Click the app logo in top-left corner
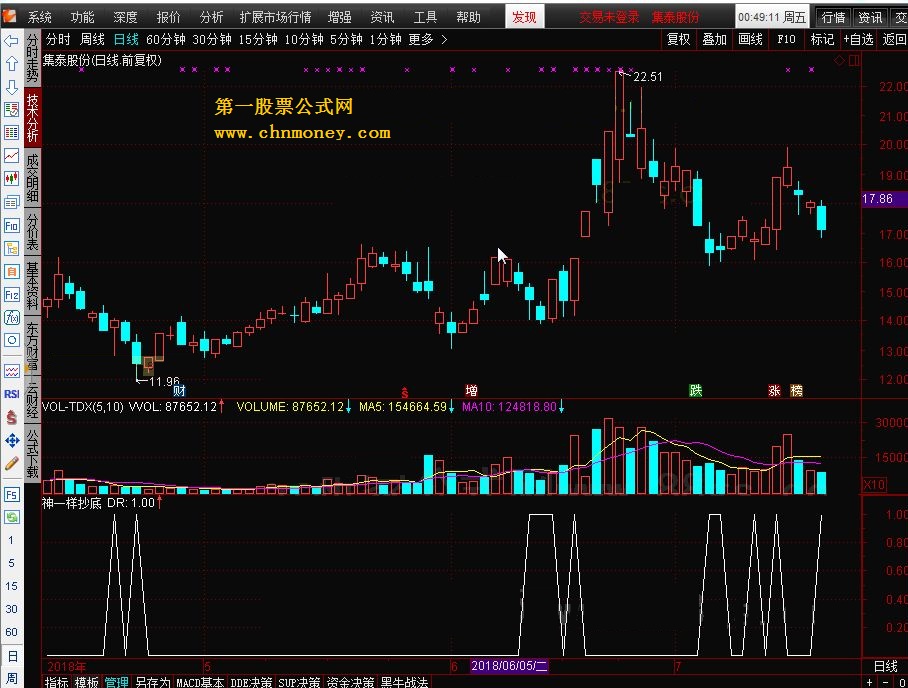This screenshot has height=688, width=908. point(9,16)
